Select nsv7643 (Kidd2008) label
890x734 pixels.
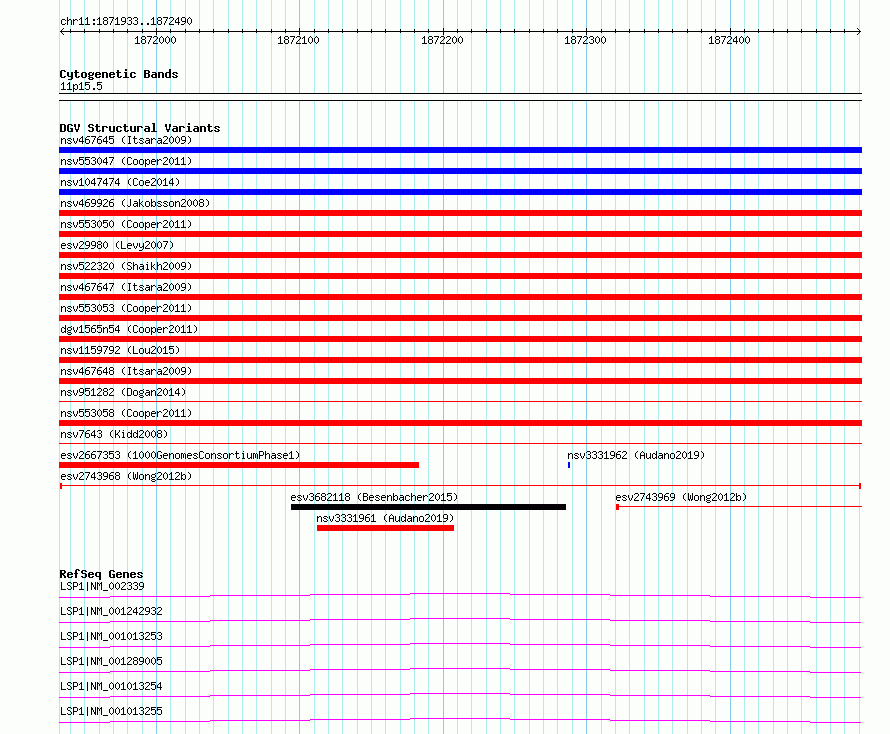(x=114, y=434)
